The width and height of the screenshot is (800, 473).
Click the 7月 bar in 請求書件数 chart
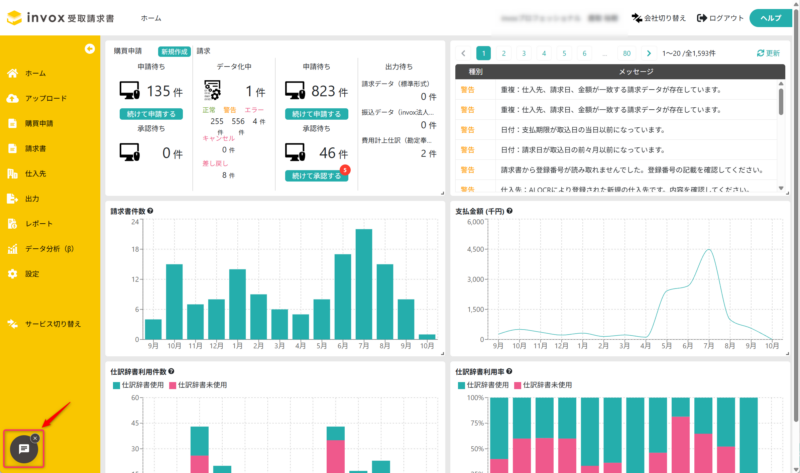pyautogui.click(x=364, y=284)
